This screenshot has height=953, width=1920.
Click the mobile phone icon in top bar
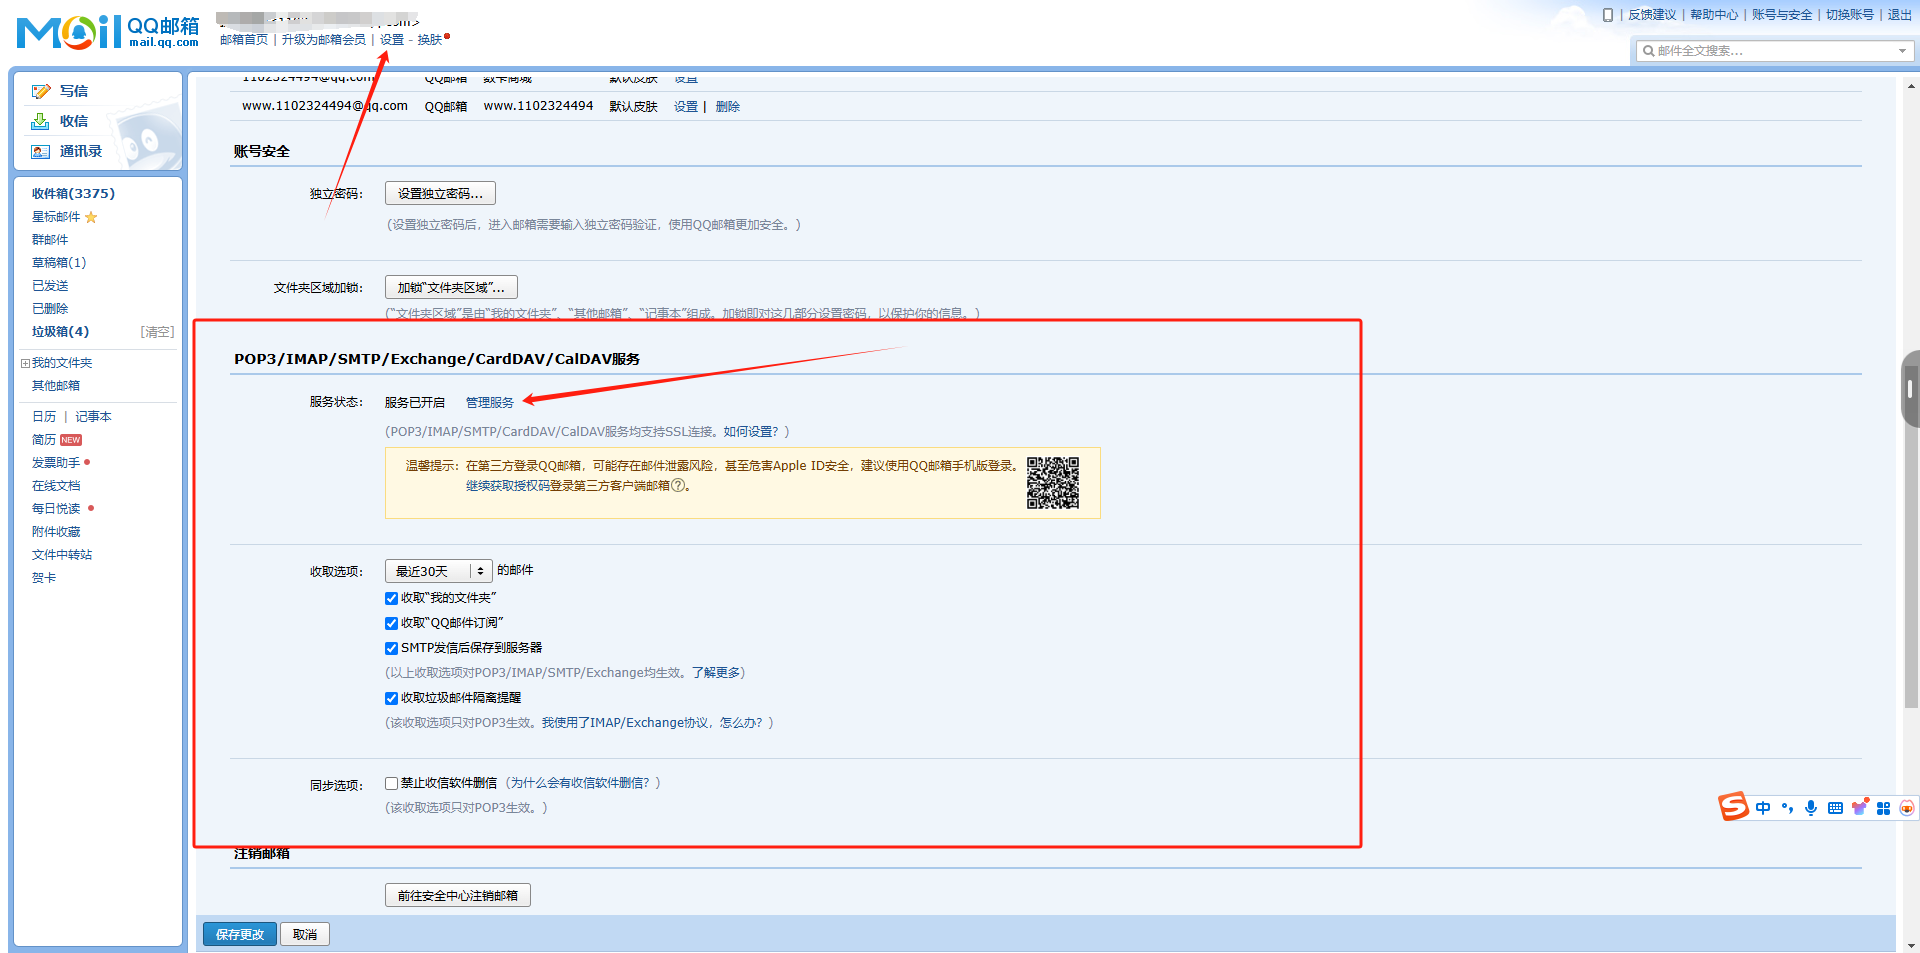point(1608,15)
